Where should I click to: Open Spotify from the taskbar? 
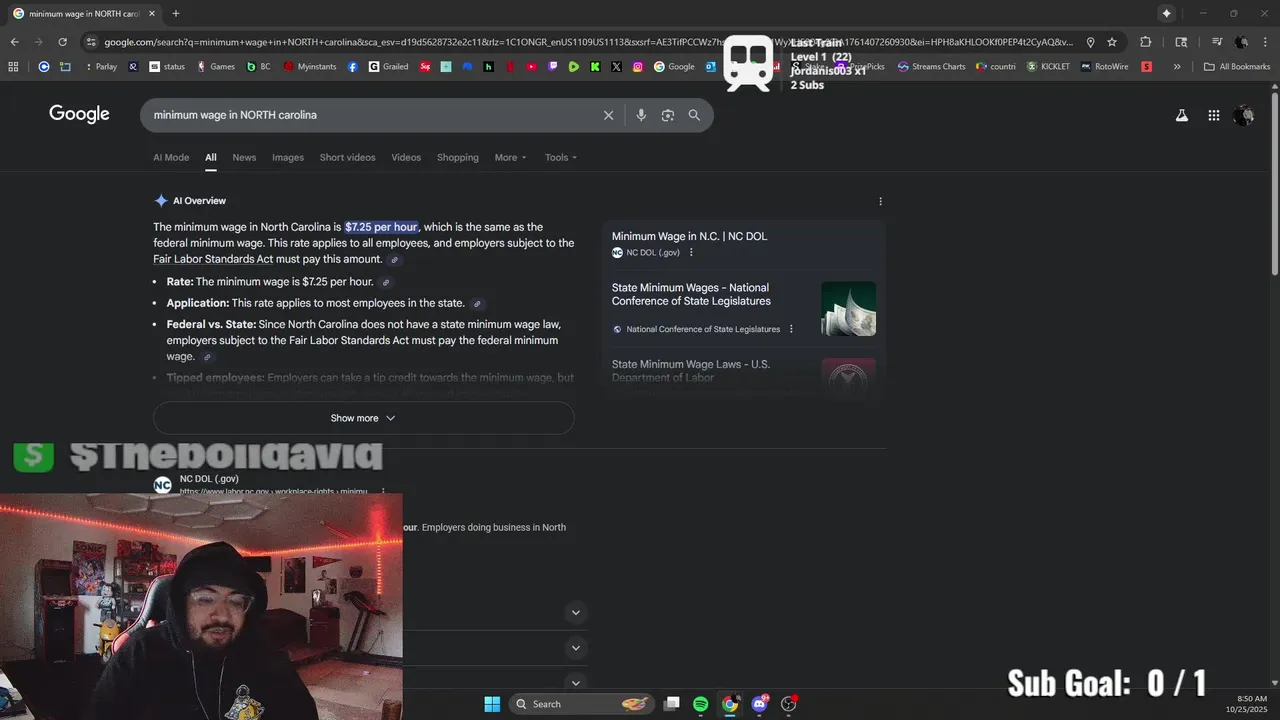point(701,704)
